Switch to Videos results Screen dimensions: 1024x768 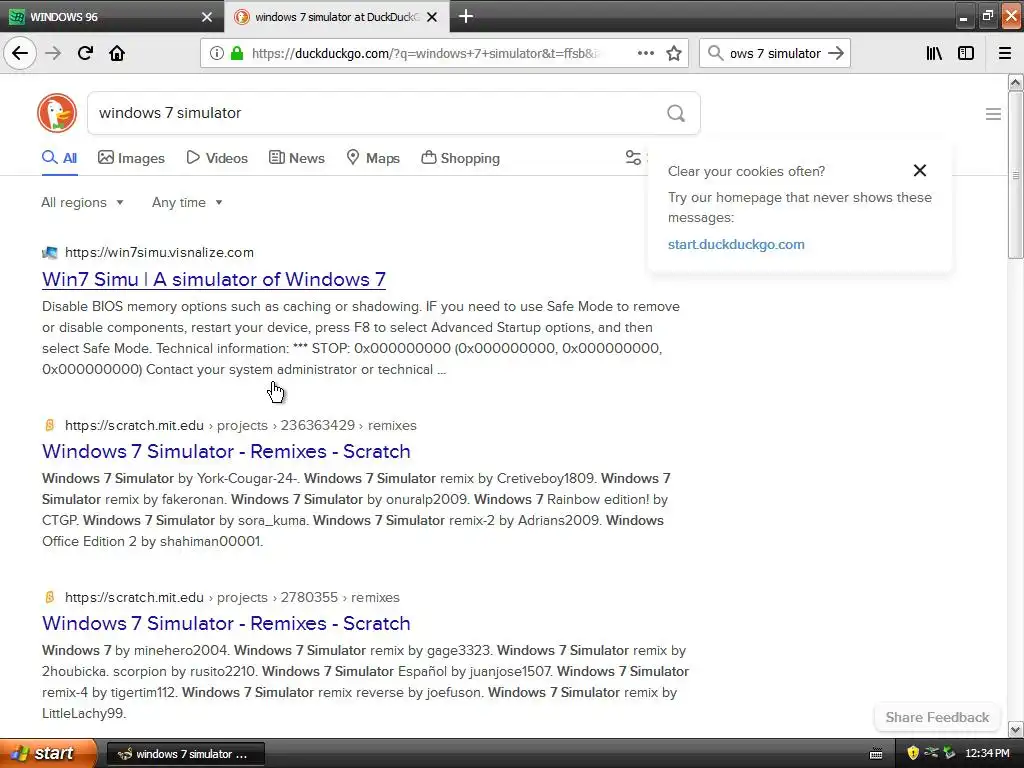217,158
